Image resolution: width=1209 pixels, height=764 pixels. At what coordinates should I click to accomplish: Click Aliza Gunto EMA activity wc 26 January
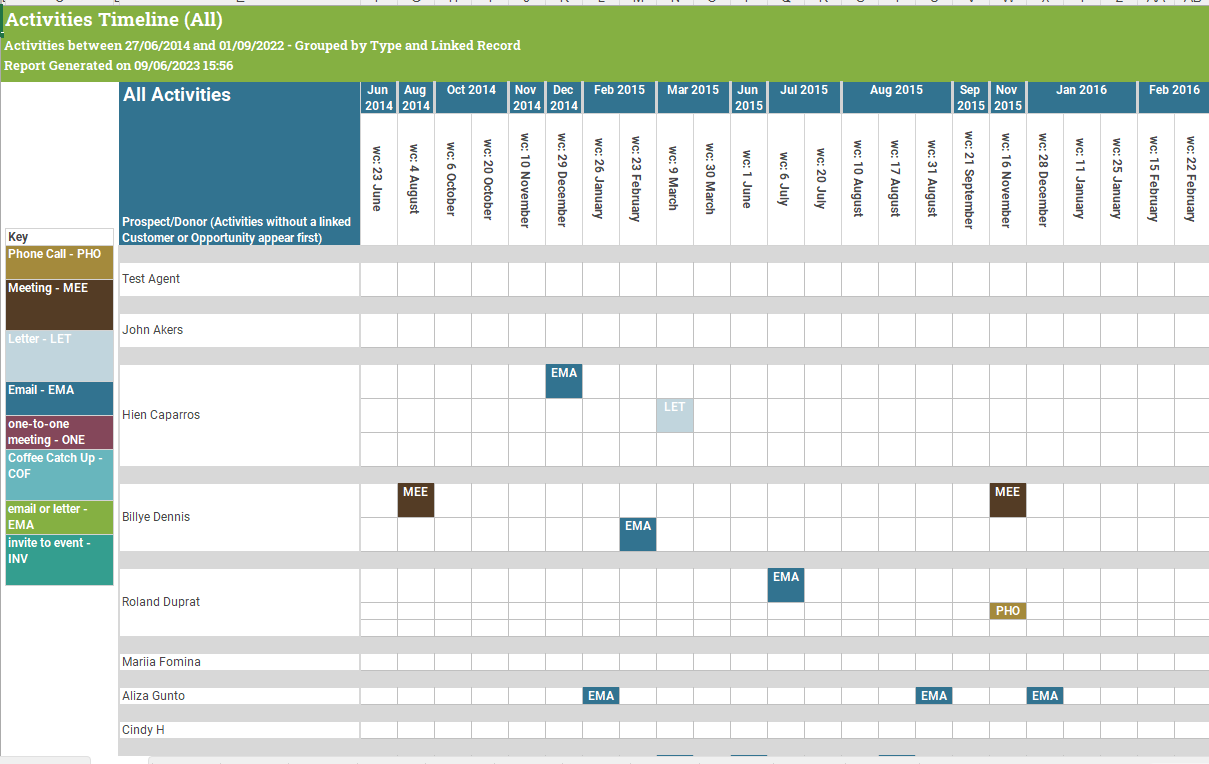pos(601,696)
